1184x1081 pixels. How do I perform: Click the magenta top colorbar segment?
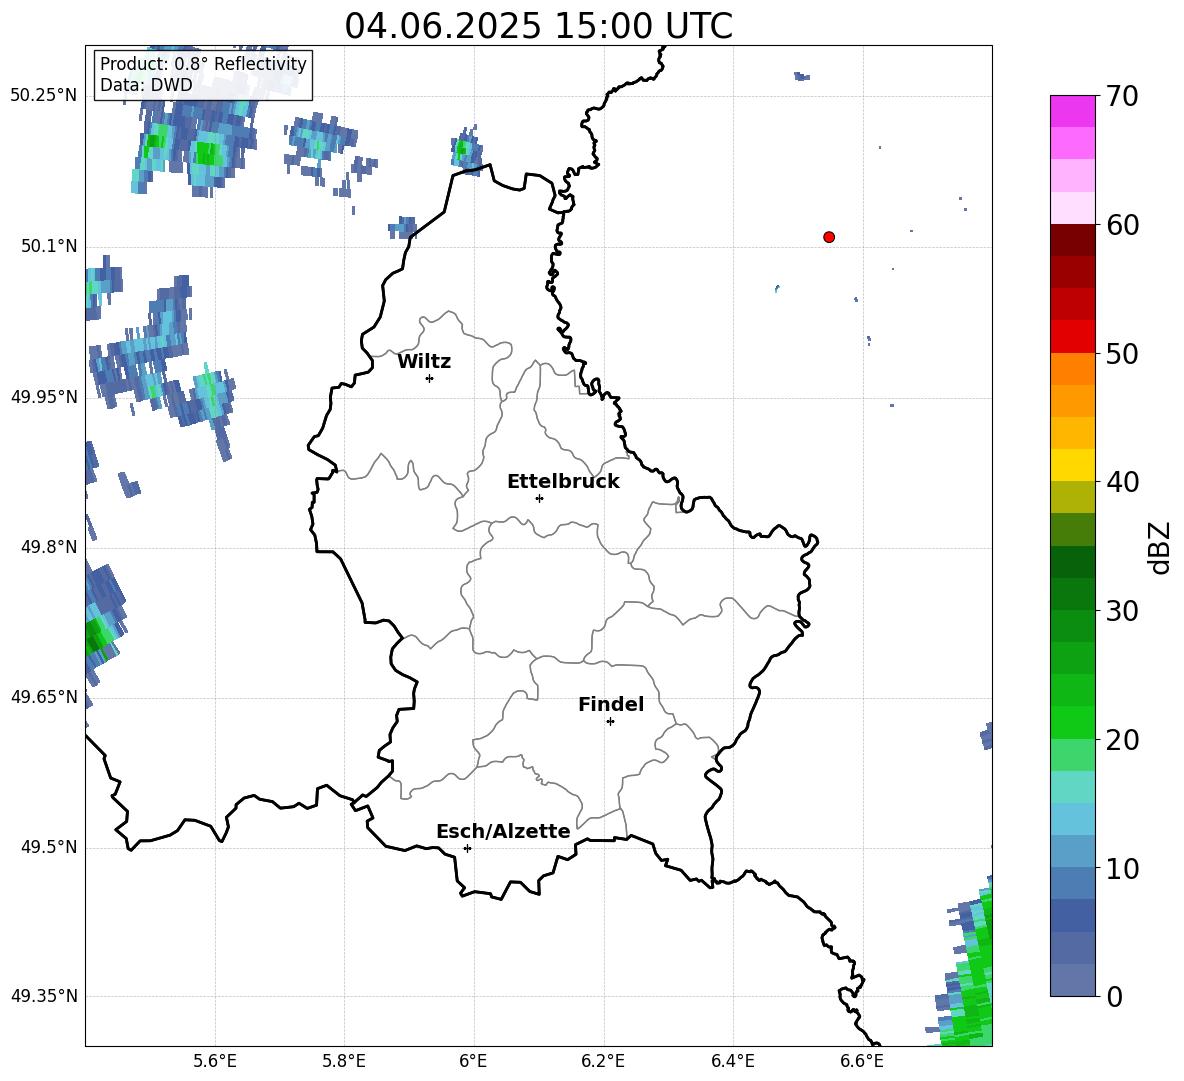[1072, 111]
